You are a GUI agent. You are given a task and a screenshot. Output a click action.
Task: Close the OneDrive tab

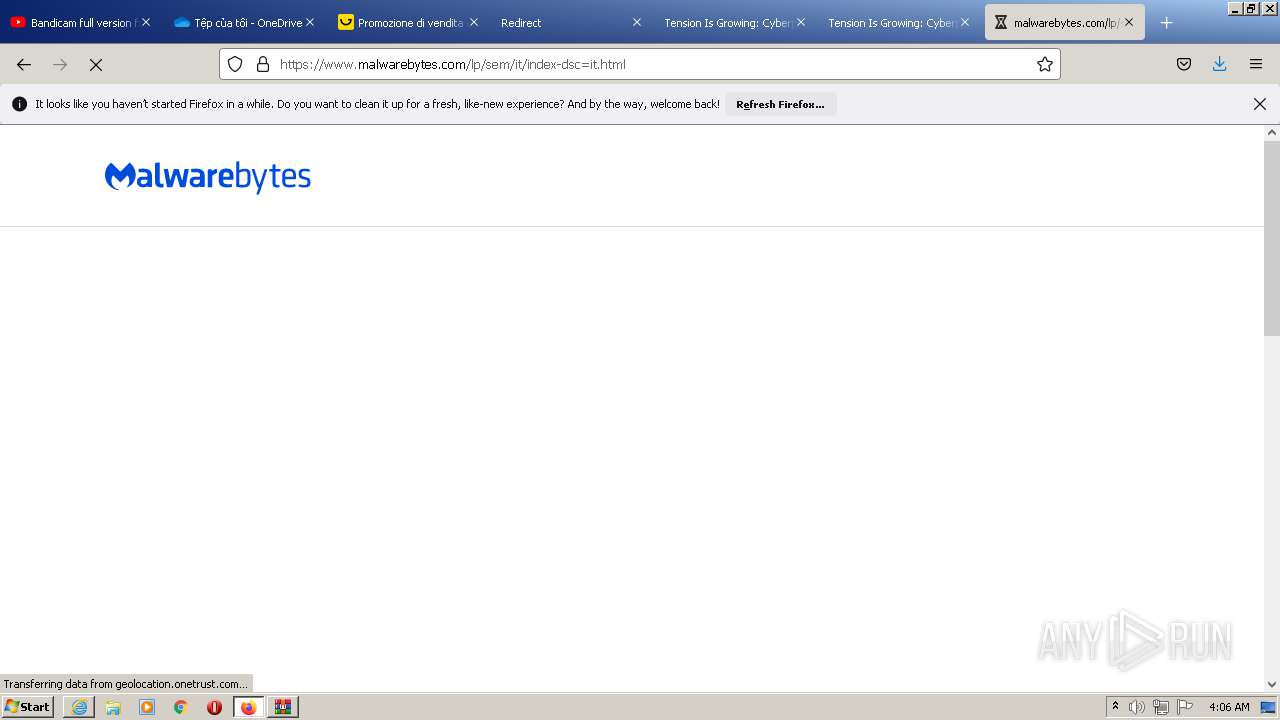pyautogui.click(x=310, y=22)
